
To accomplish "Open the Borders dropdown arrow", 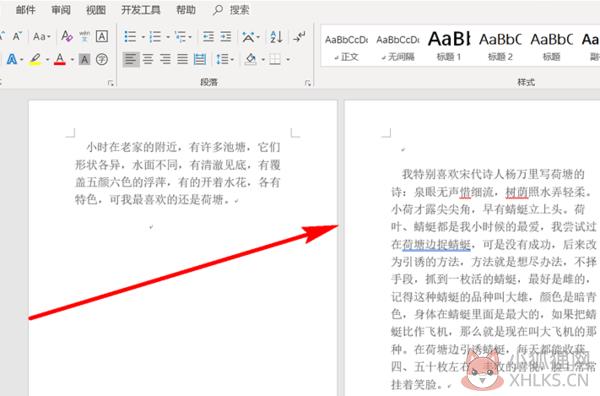I will [x=288, y=60].
